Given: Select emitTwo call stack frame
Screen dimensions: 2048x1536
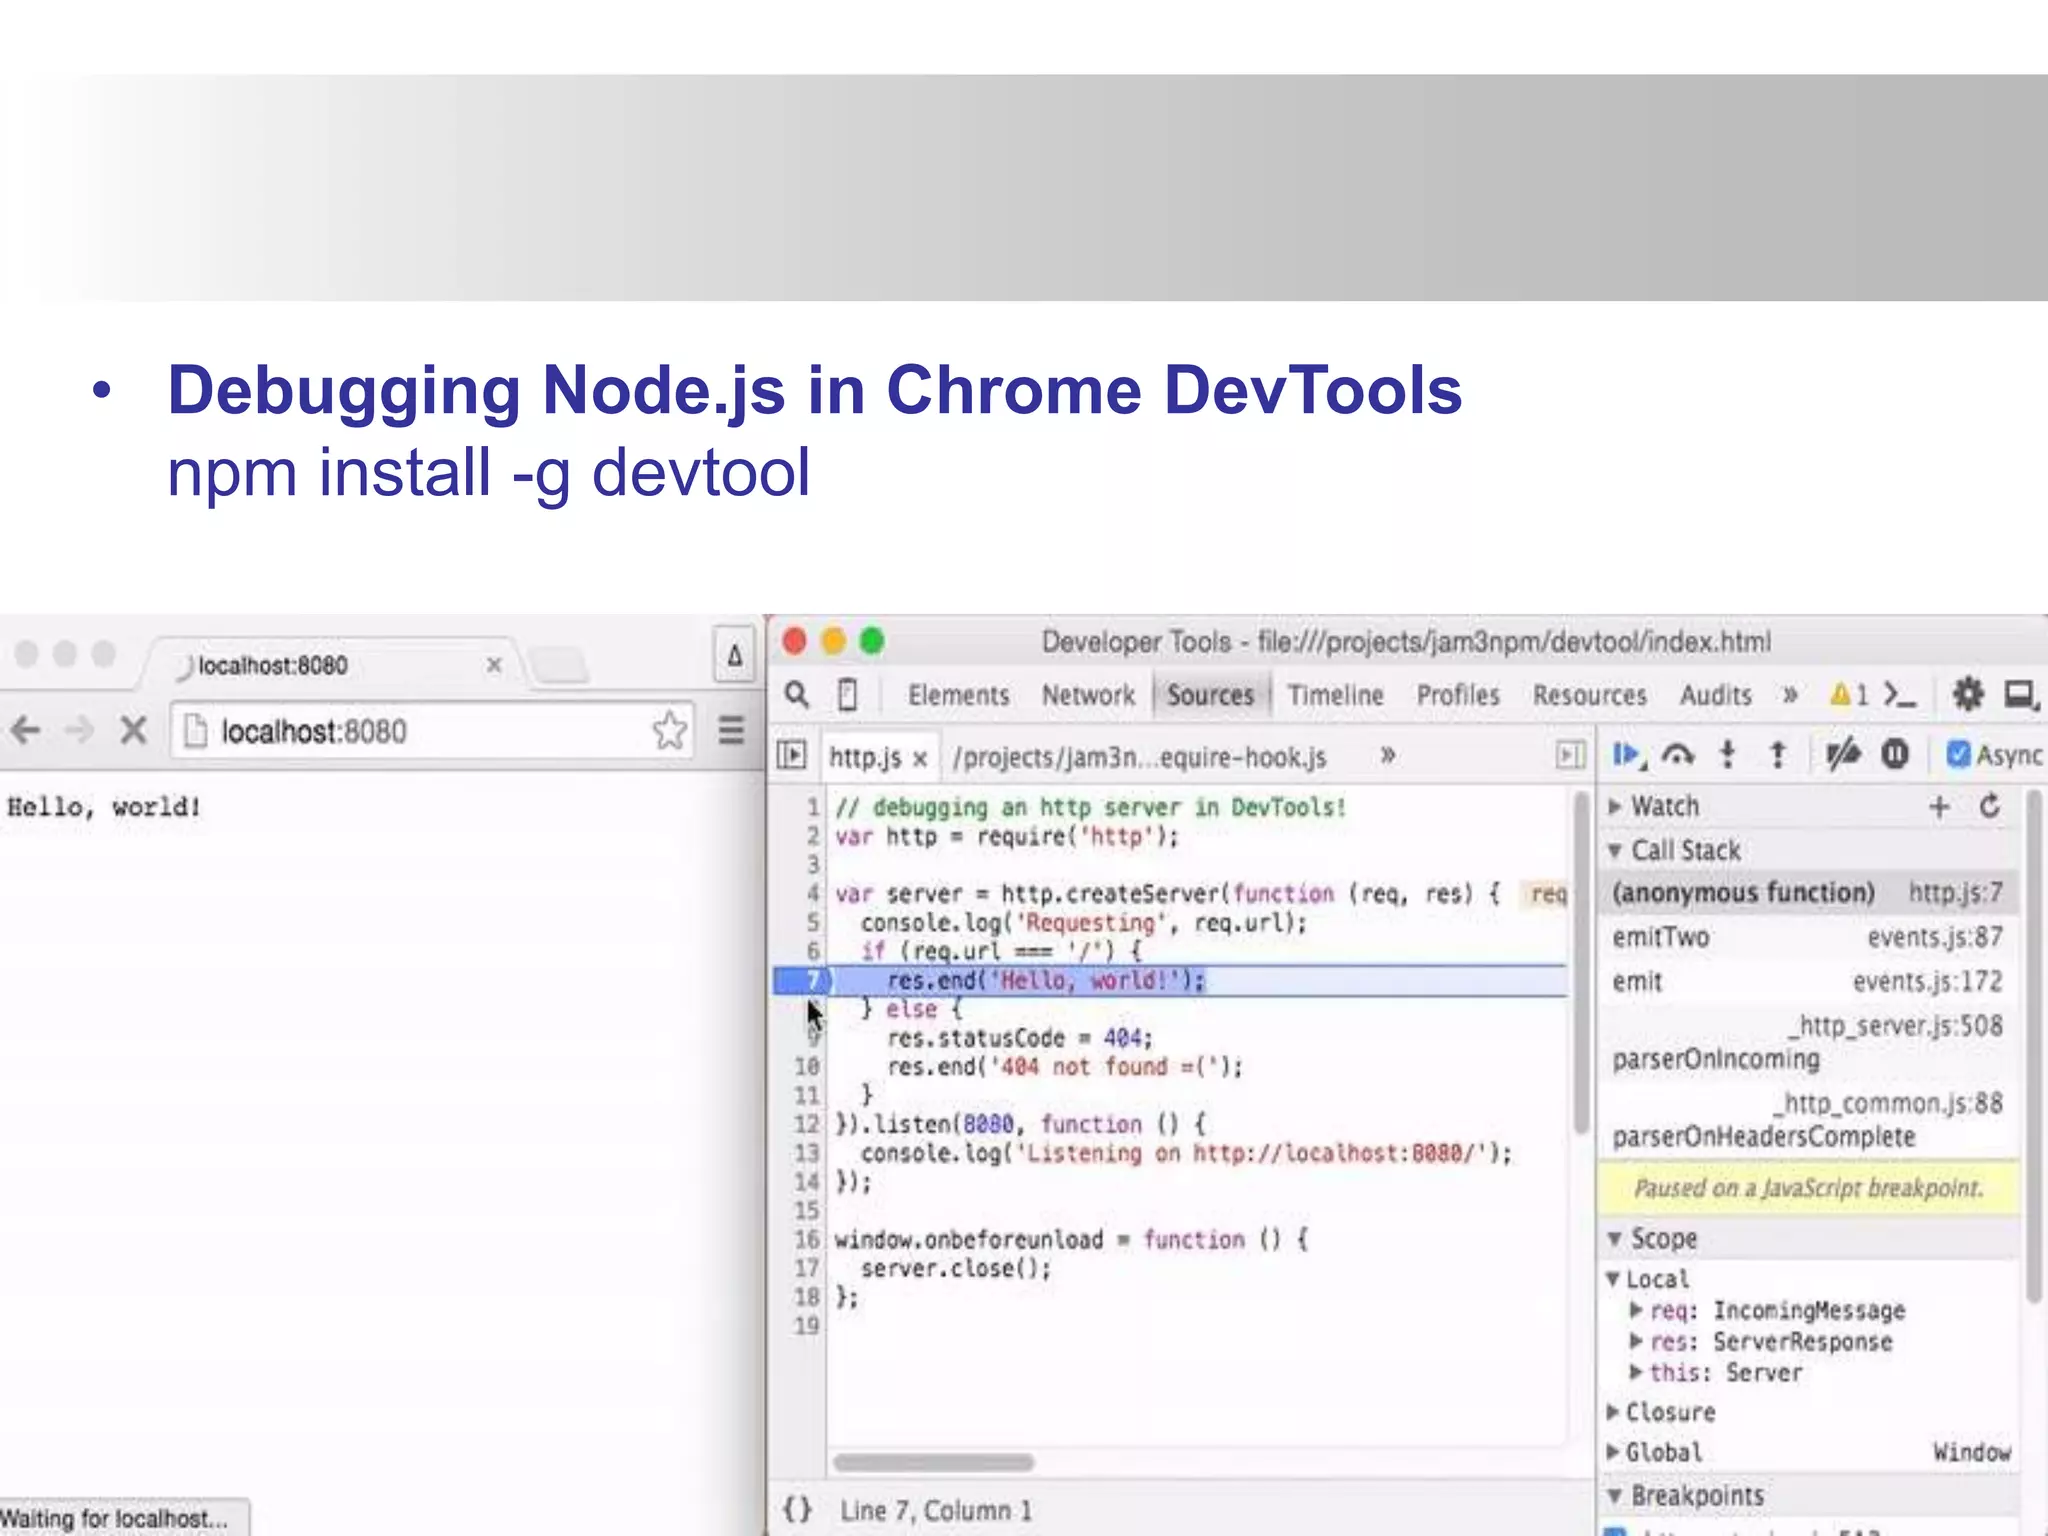Looking at the screenshot, I should tap(1808, 937).
